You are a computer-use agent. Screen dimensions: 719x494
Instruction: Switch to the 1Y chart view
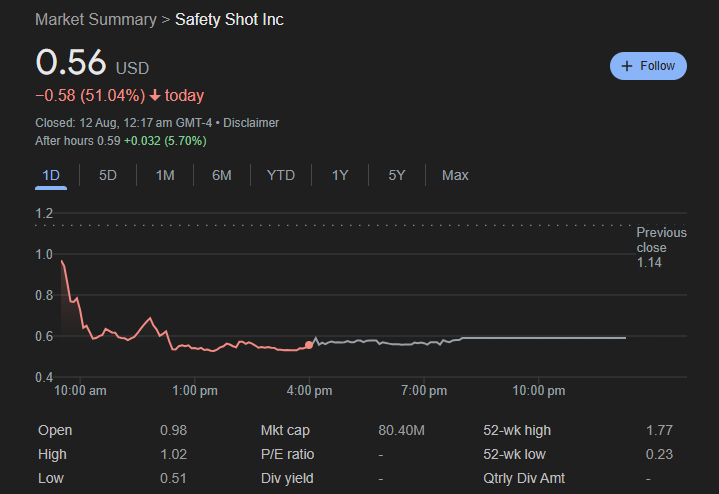pyautogui.click(x=340, y=175)
